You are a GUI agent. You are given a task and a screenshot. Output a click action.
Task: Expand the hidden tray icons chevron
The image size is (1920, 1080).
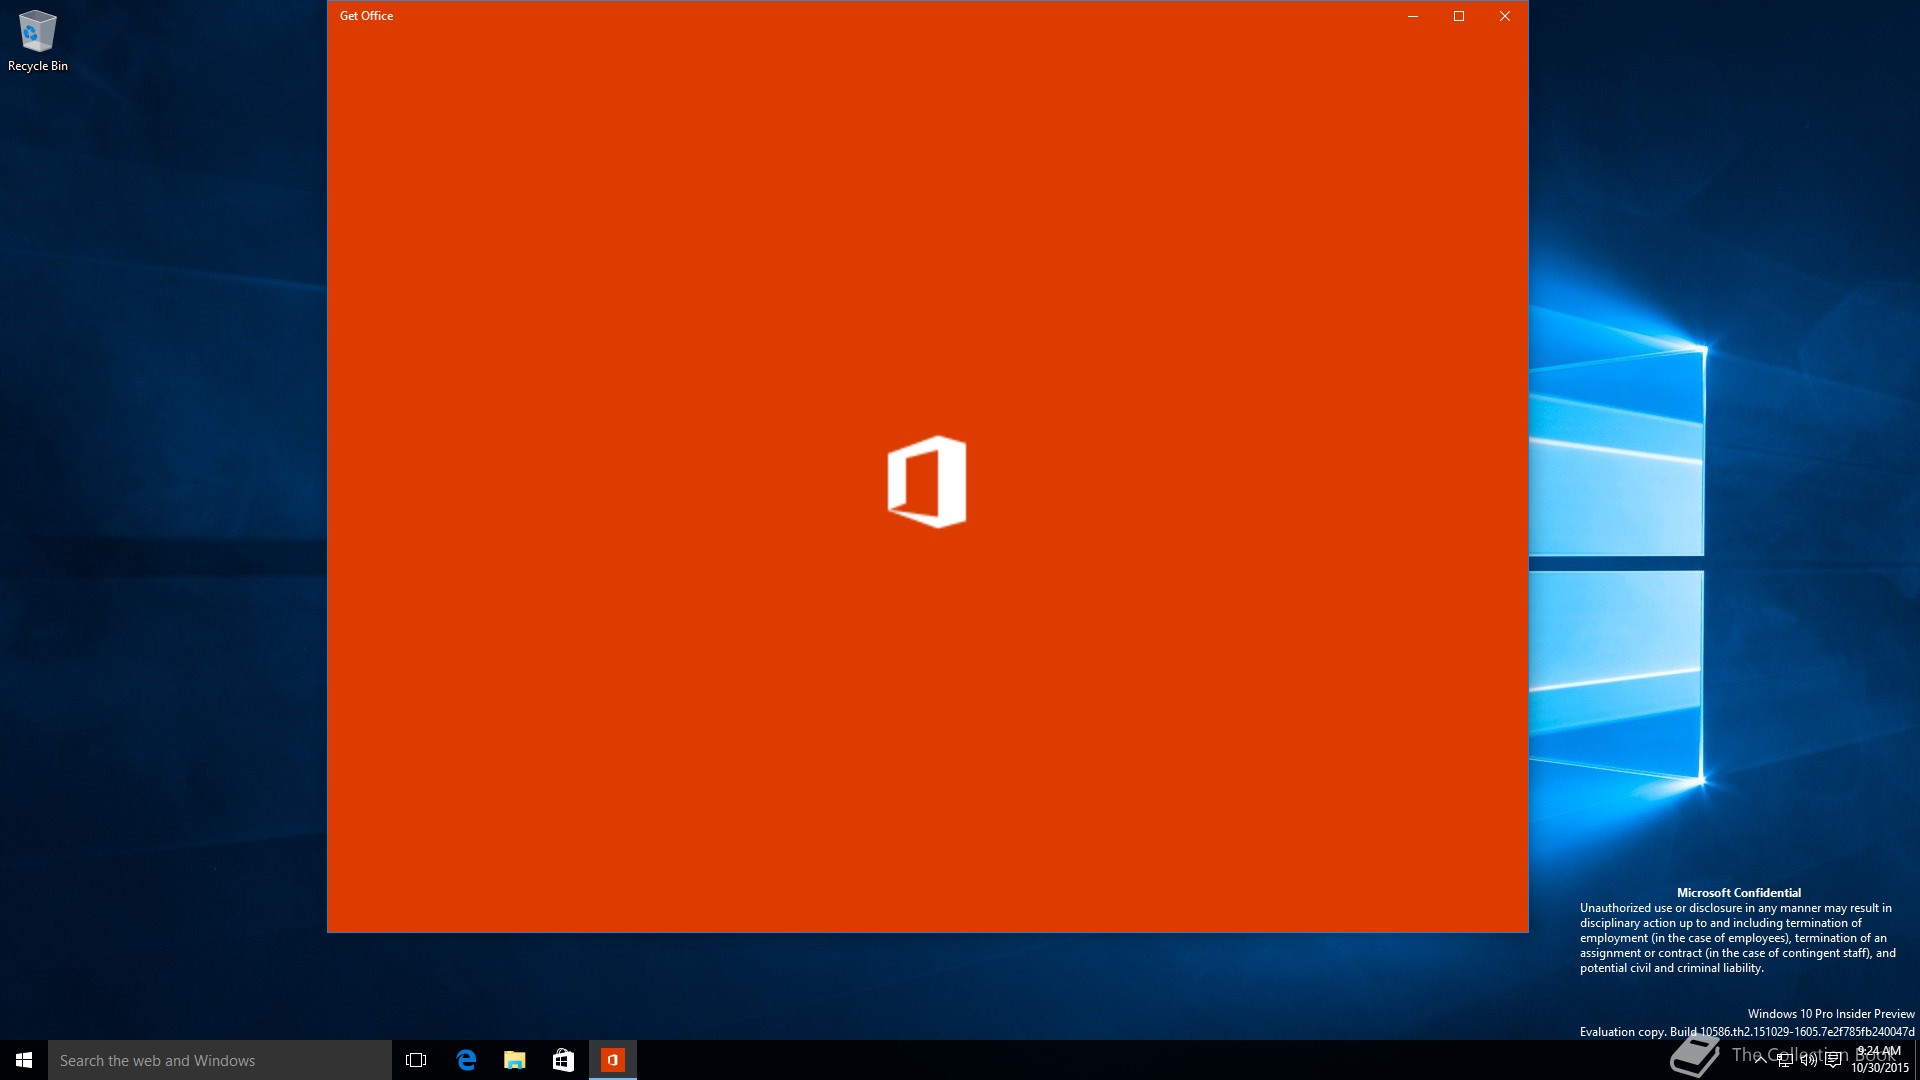click(1760, 1060)
